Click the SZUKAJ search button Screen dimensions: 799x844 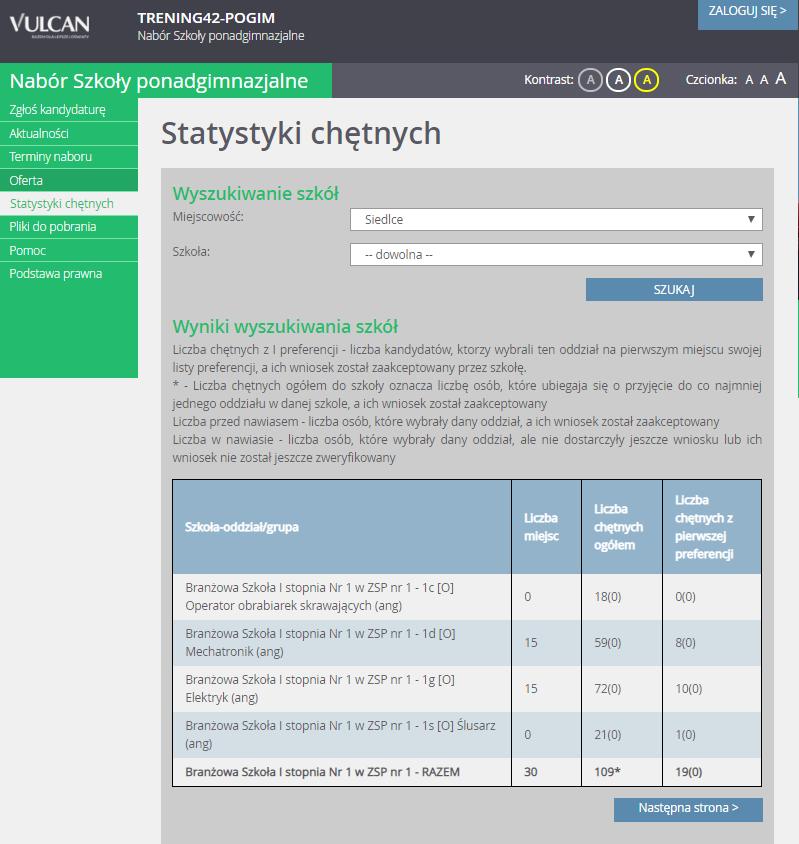(674, 290)
